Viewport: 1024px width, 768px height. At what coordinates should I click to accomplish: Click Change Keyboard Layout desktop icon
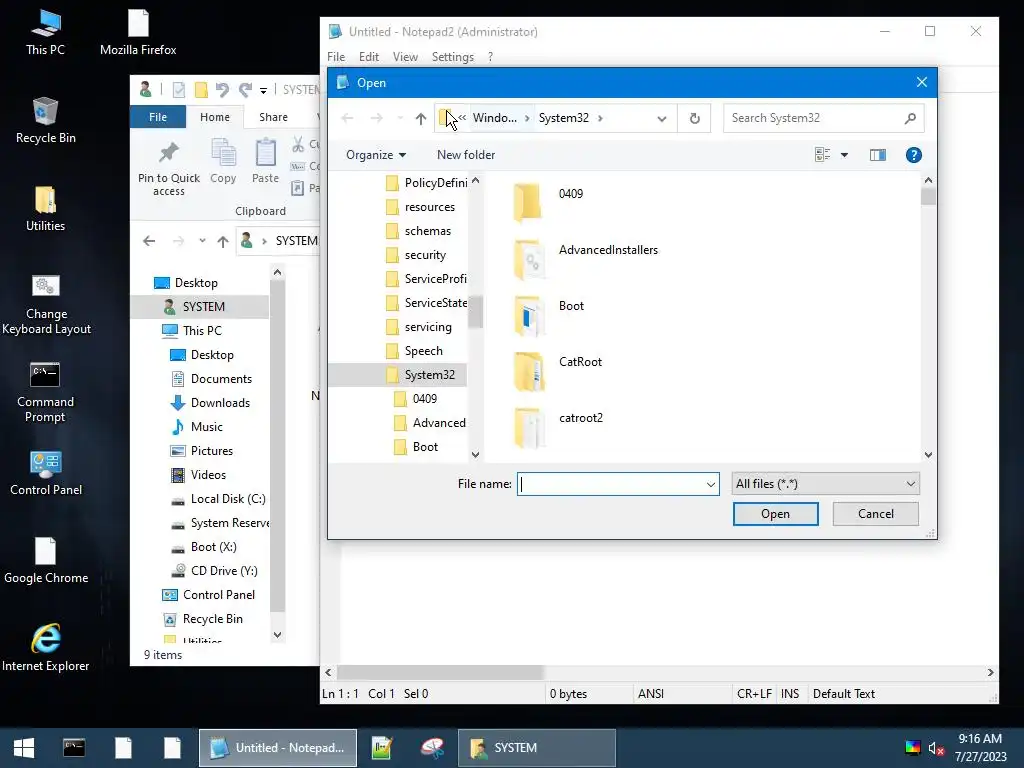[46, 305]
